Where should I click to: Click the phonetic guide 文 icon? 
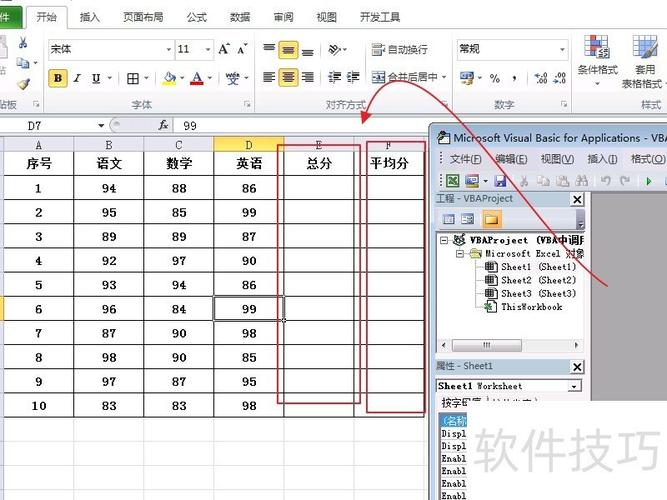pyautogui.click(x=232, y=78)
